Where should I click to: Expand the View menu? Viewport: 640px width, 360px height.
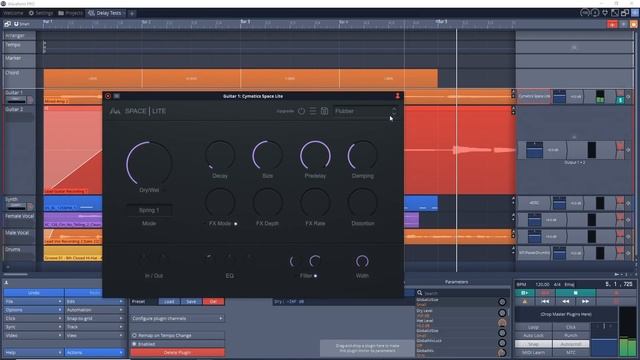pos(95,336)
